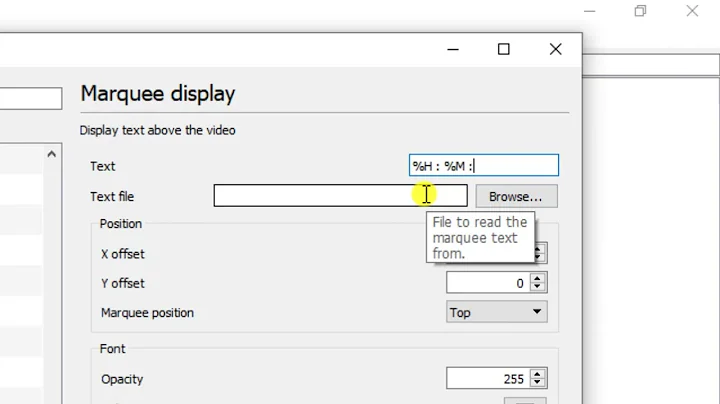Click the Browse... button

(x=517, y=196)
